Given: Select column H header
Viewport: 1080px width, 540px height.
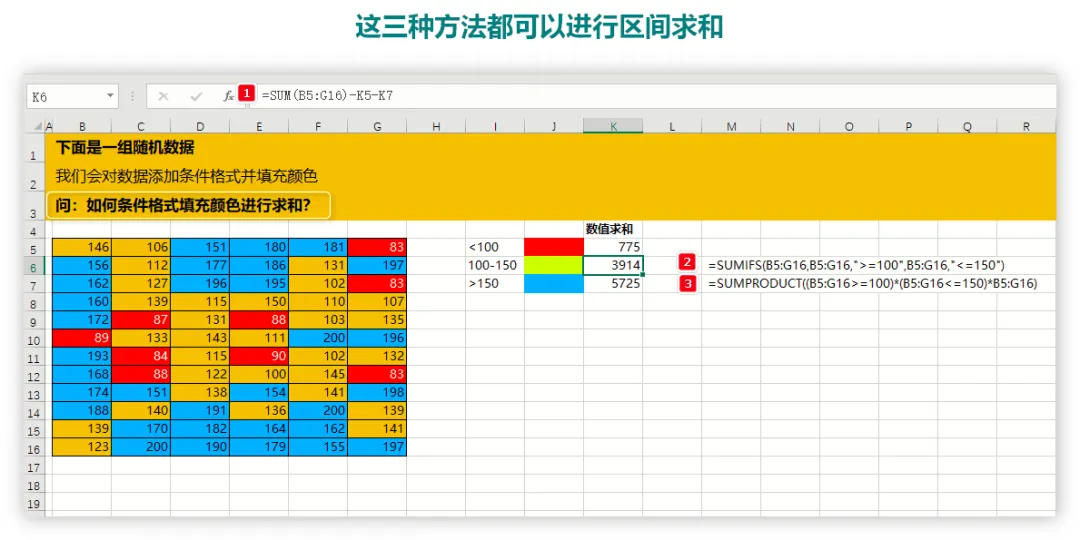Looking at the screenshot, I should coord(436,126).
